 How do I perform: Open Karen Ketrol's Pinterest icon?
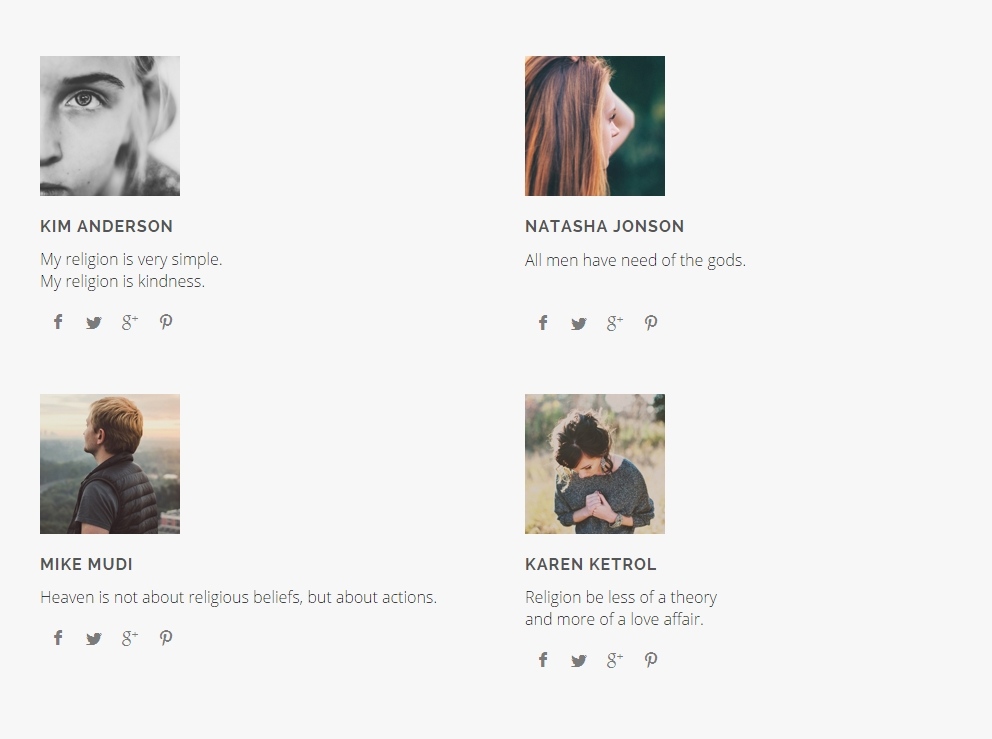[x=651, y=660]
